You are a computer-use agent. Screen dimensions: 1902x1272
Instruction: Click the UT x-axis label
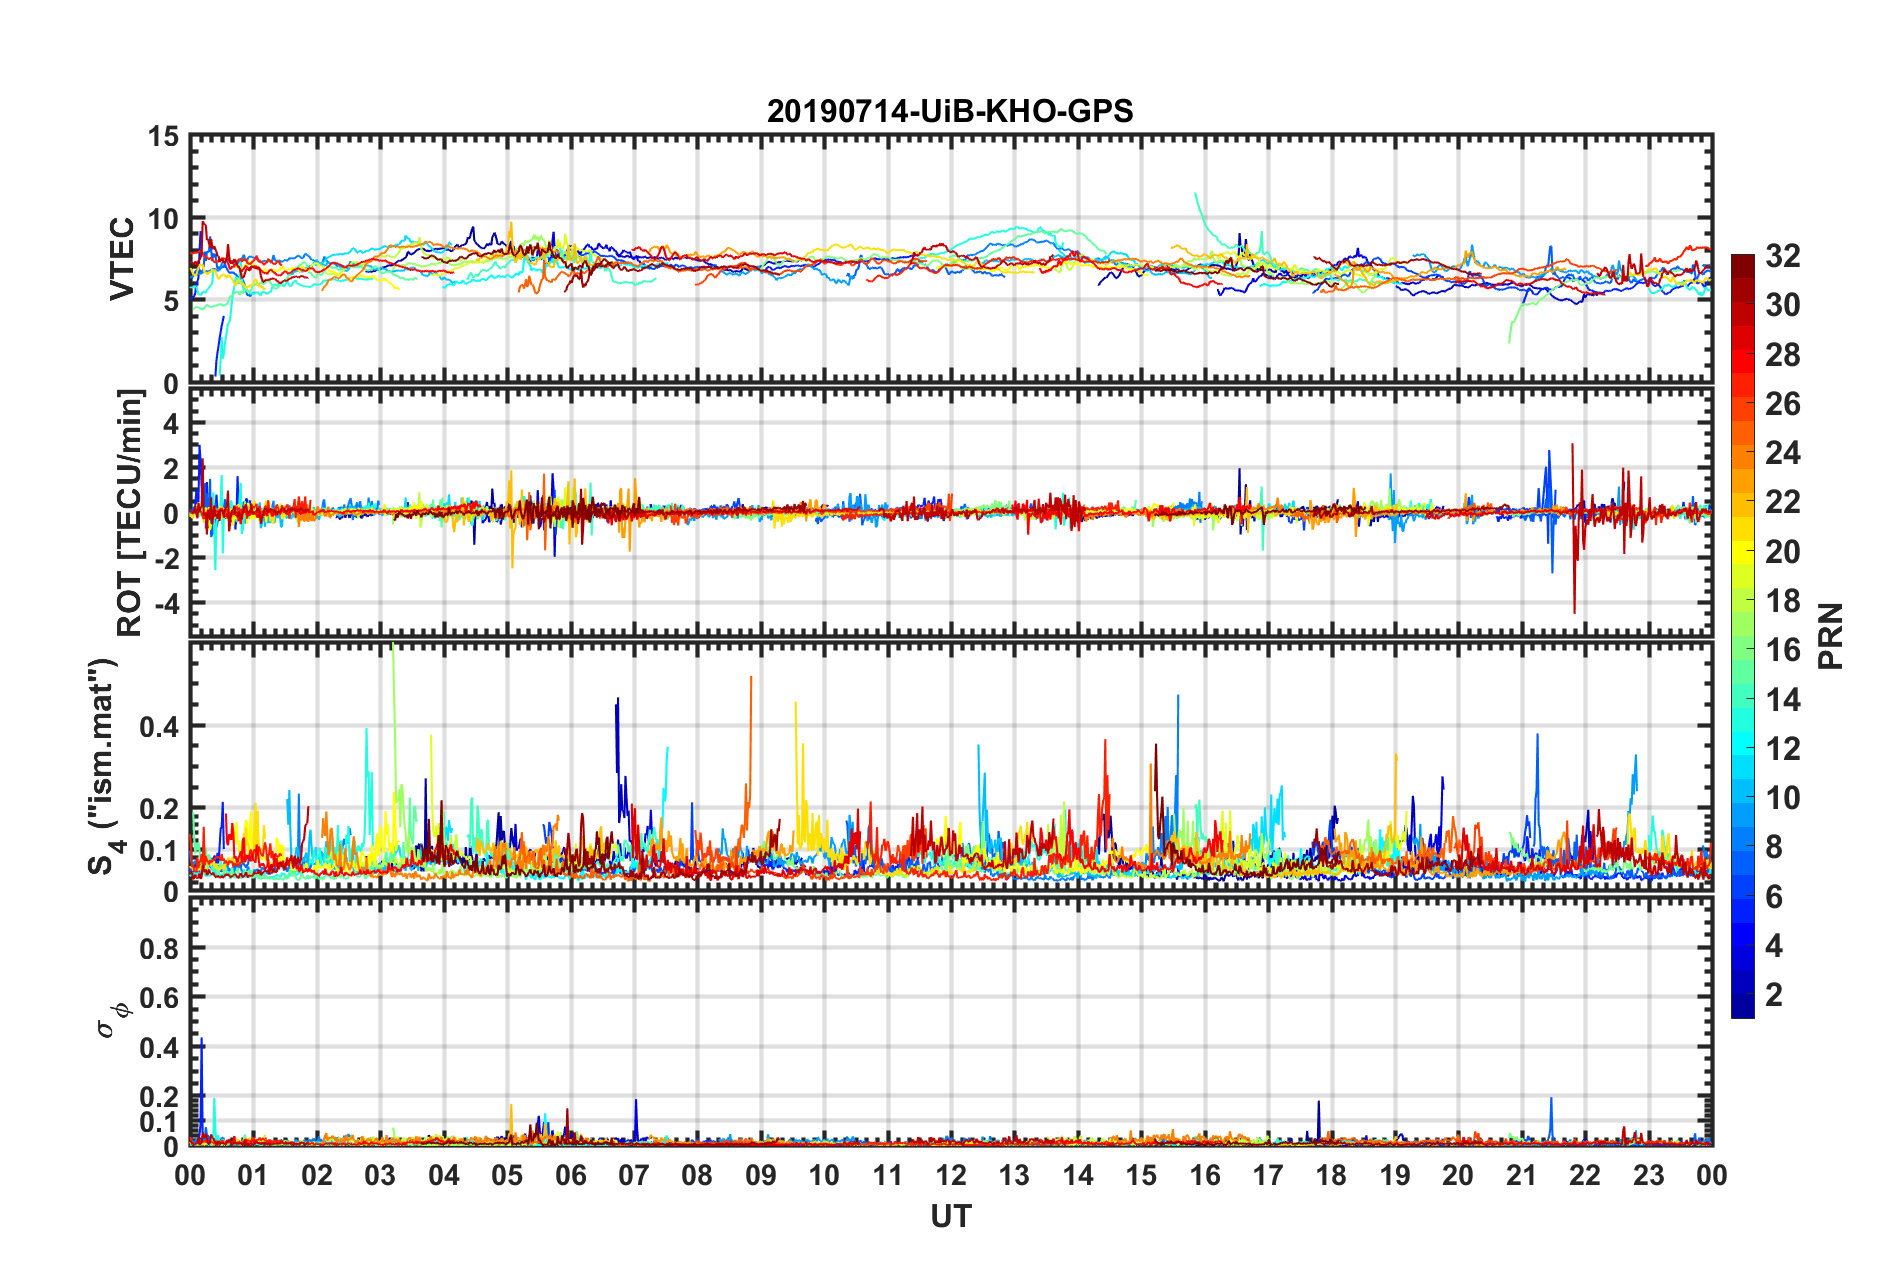click(951, 1216)
